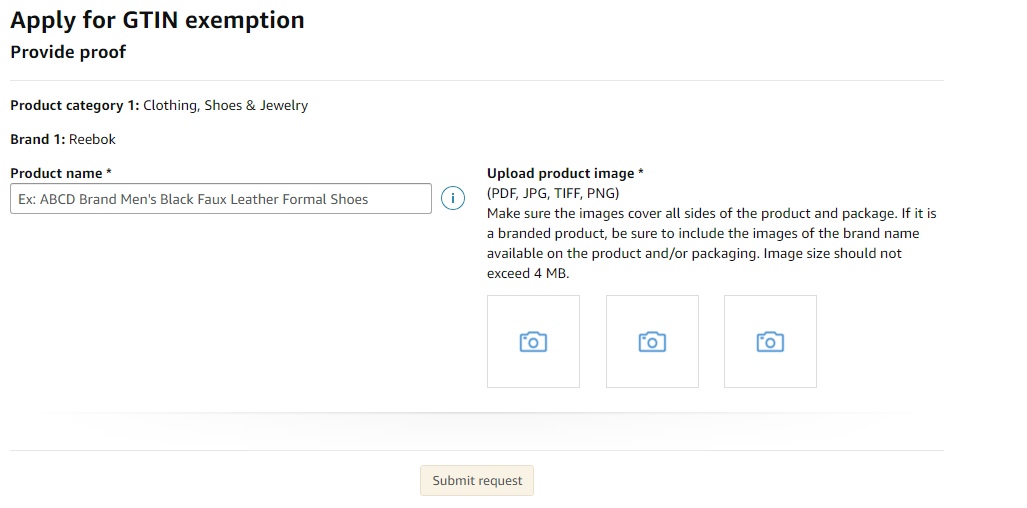Click the asterisk after "Product name"

pos(110,173)
